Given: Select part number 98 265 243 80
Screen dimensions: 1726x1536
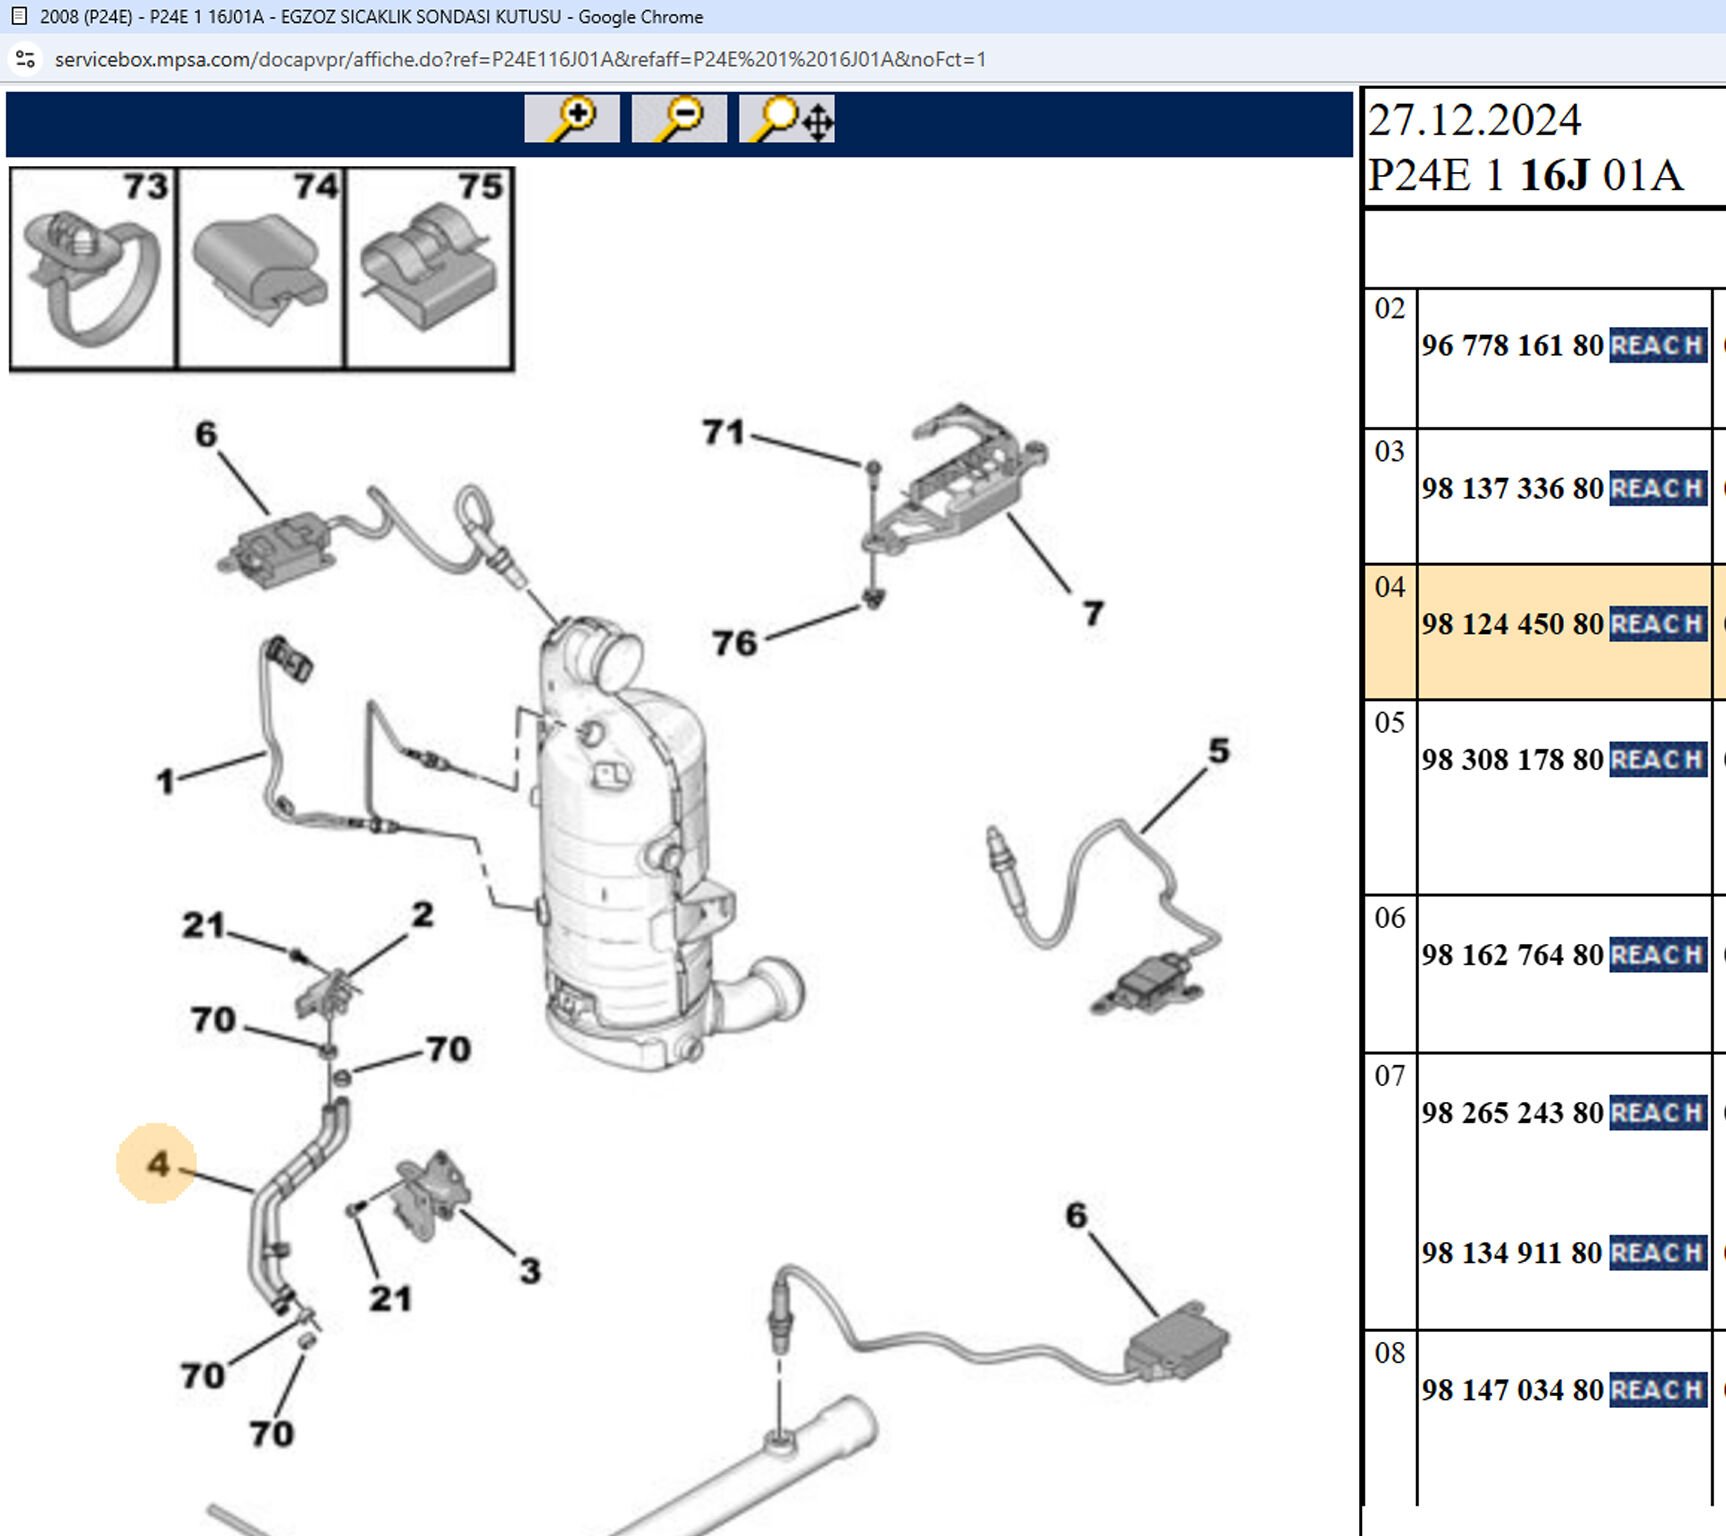Looking at the screenshot, I should (x=1512, y=1113).
